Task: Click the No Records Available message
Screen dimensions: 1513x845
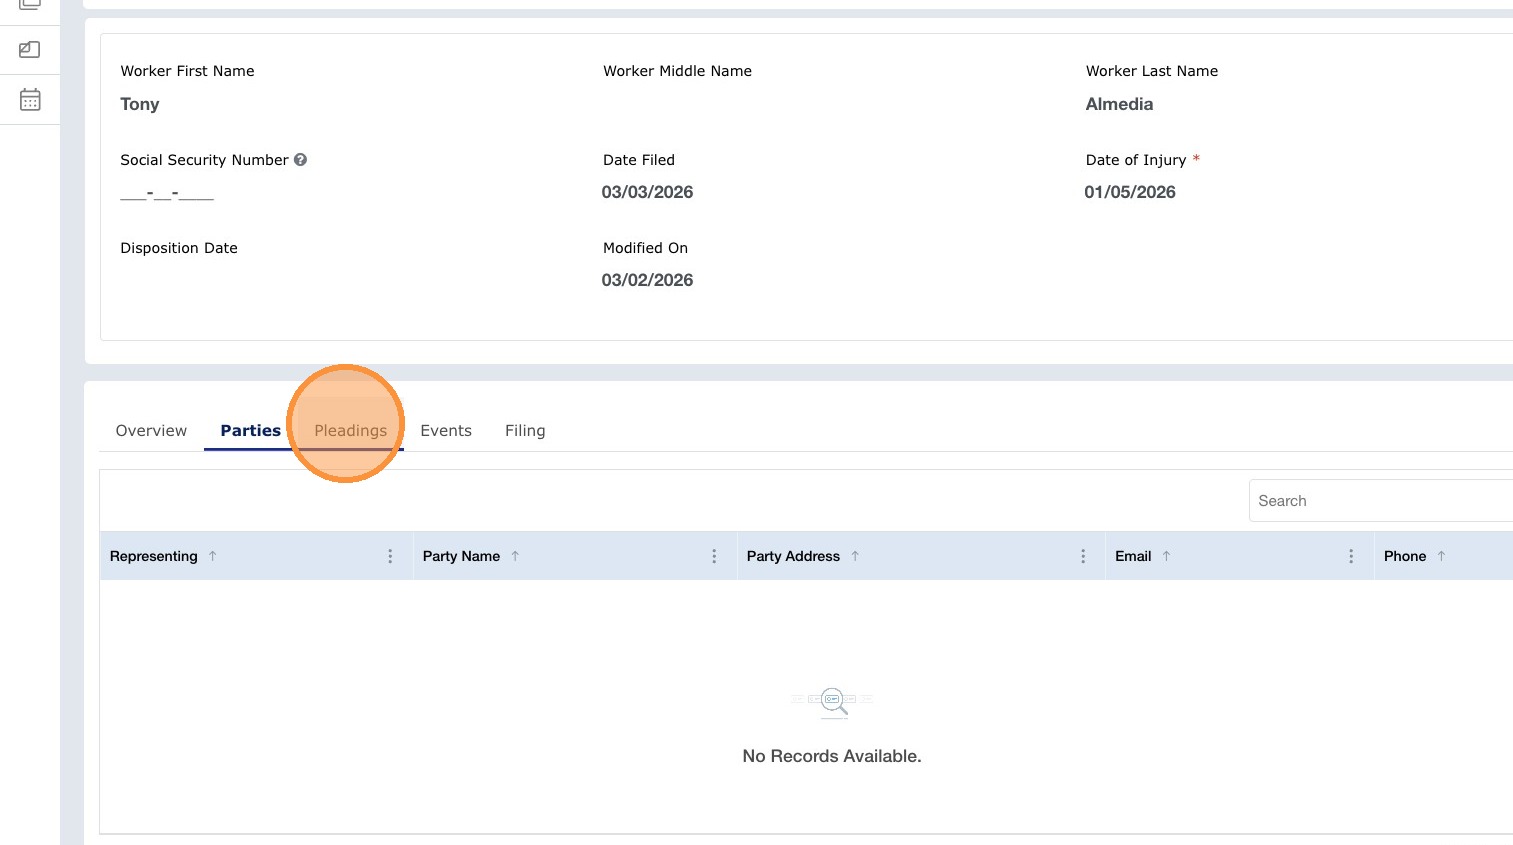Action: tap(832, 756)
